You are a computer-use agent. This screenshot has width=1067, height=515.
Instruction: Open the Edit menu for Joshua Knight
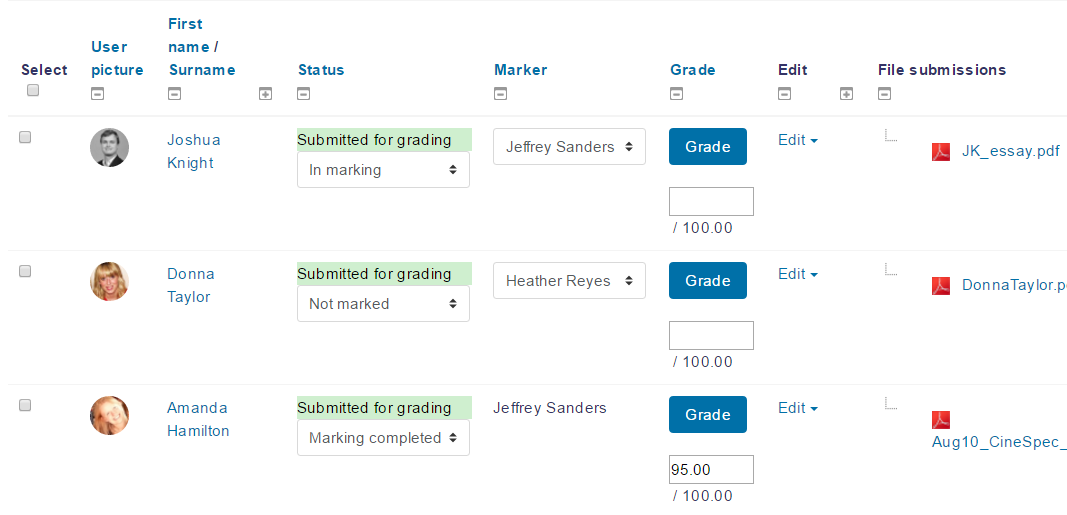(798, 140)
